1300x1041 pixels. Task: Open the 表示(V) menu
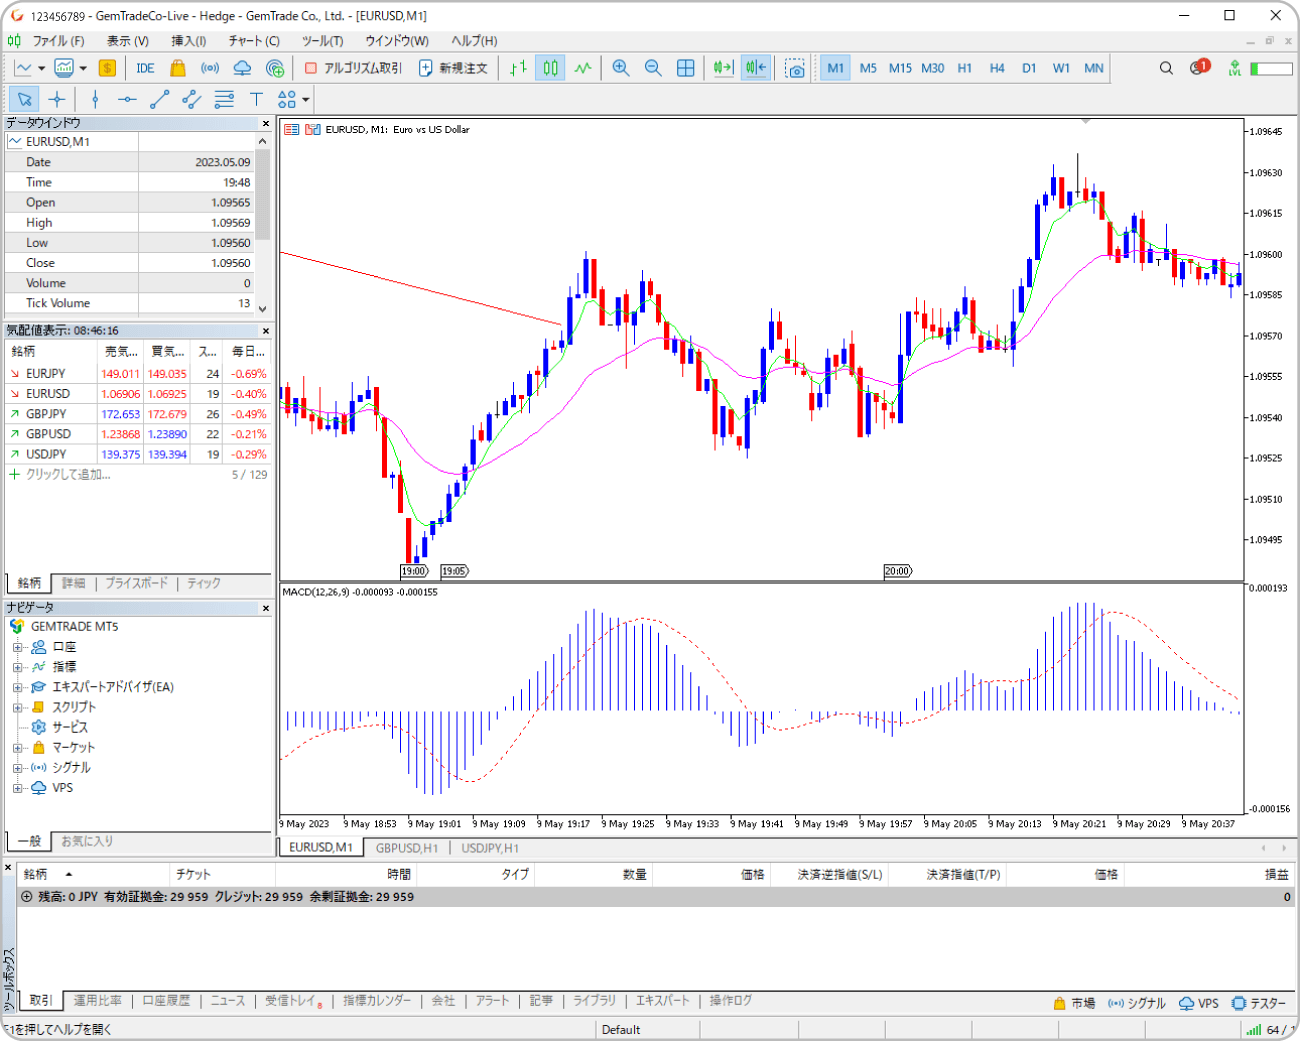[x=127, y=41]
